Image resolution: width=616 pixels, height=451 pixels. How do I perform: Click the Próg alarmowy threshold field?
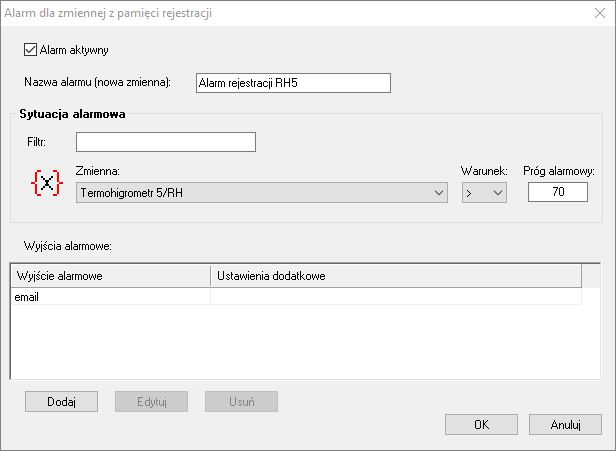[558, 192]
